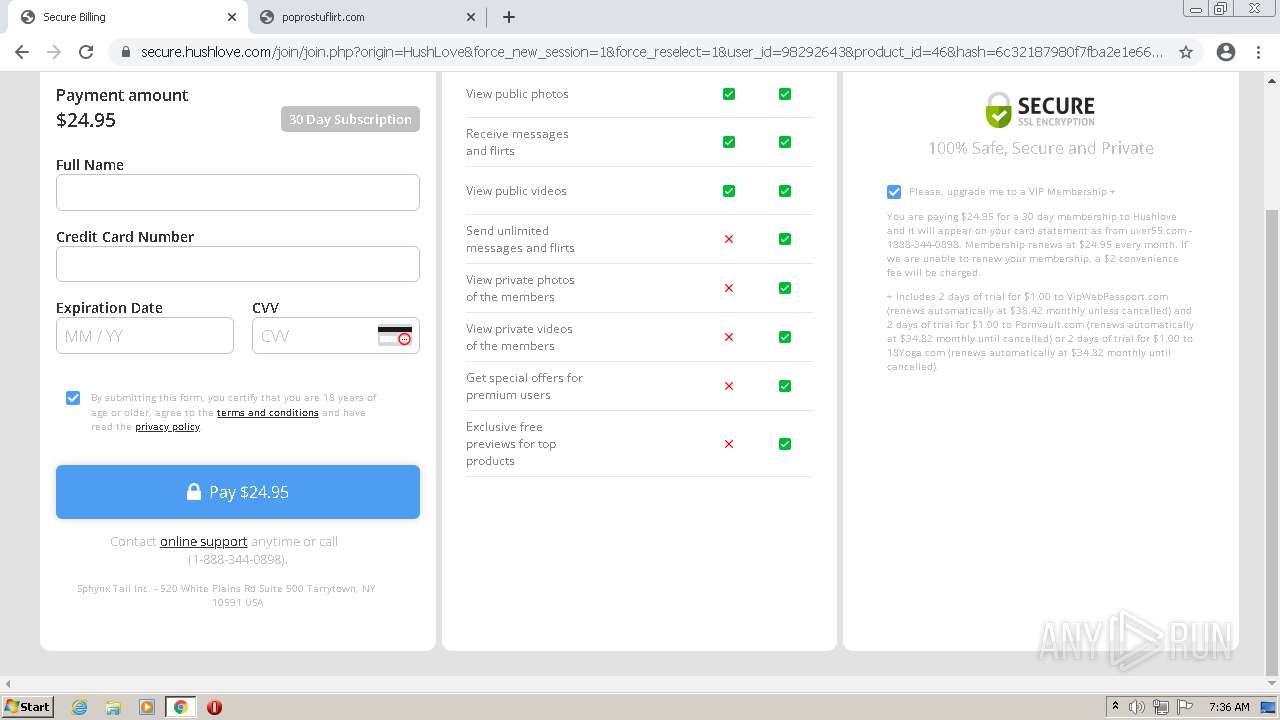Open the terms and conditions link
1280x720 pixels.
268,413
